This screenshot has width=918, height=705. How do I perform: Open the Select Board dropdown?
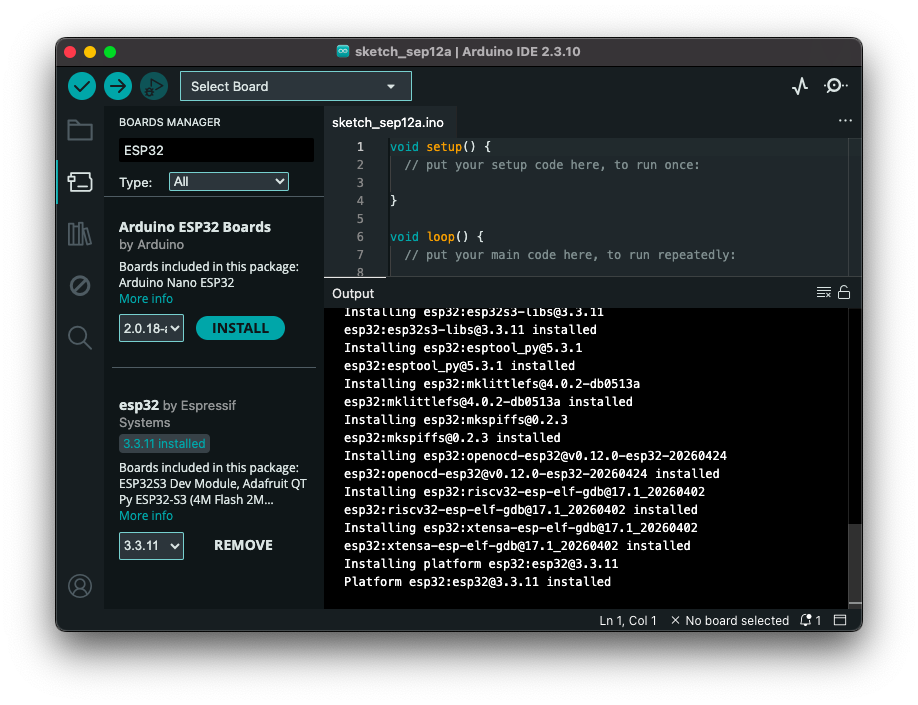pyautogui.click(x=296, y=86)
